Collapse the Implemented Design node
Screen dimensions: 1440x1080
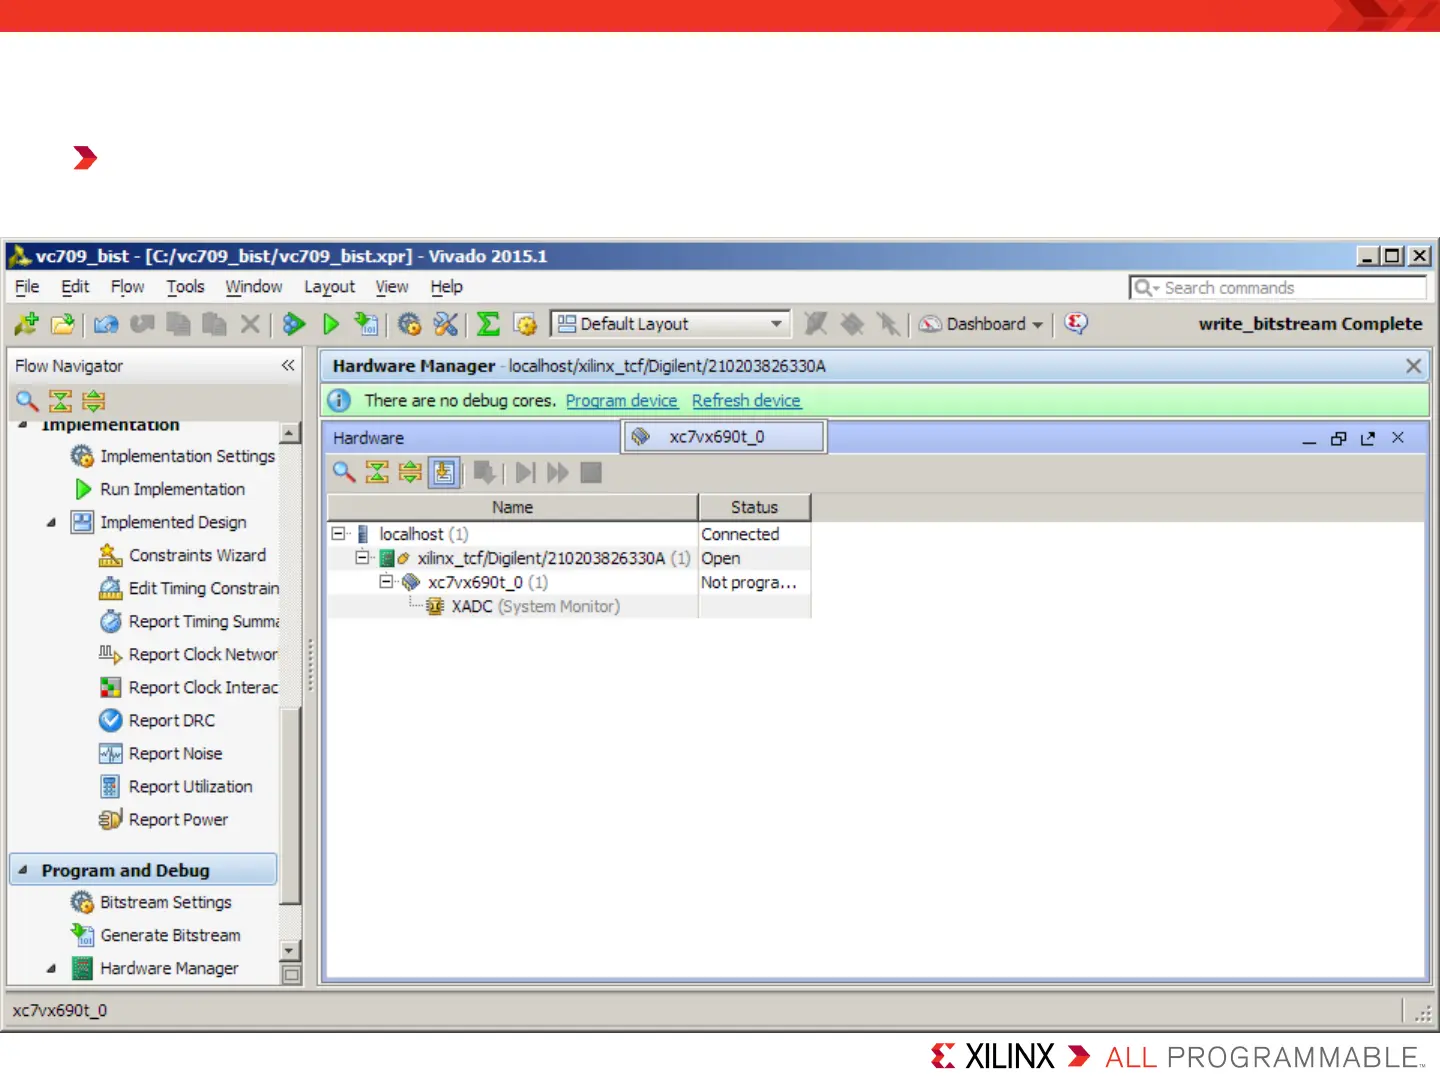51,522
